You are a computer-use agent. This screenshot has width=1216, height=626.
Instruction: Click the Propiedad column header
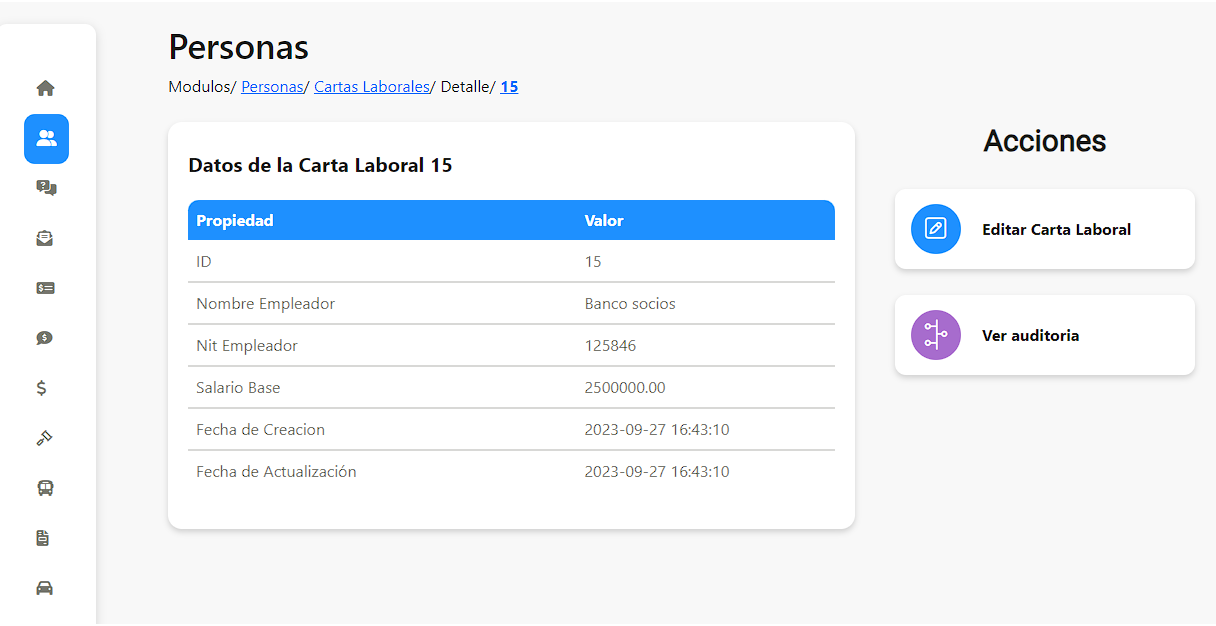tap(235, 220)
